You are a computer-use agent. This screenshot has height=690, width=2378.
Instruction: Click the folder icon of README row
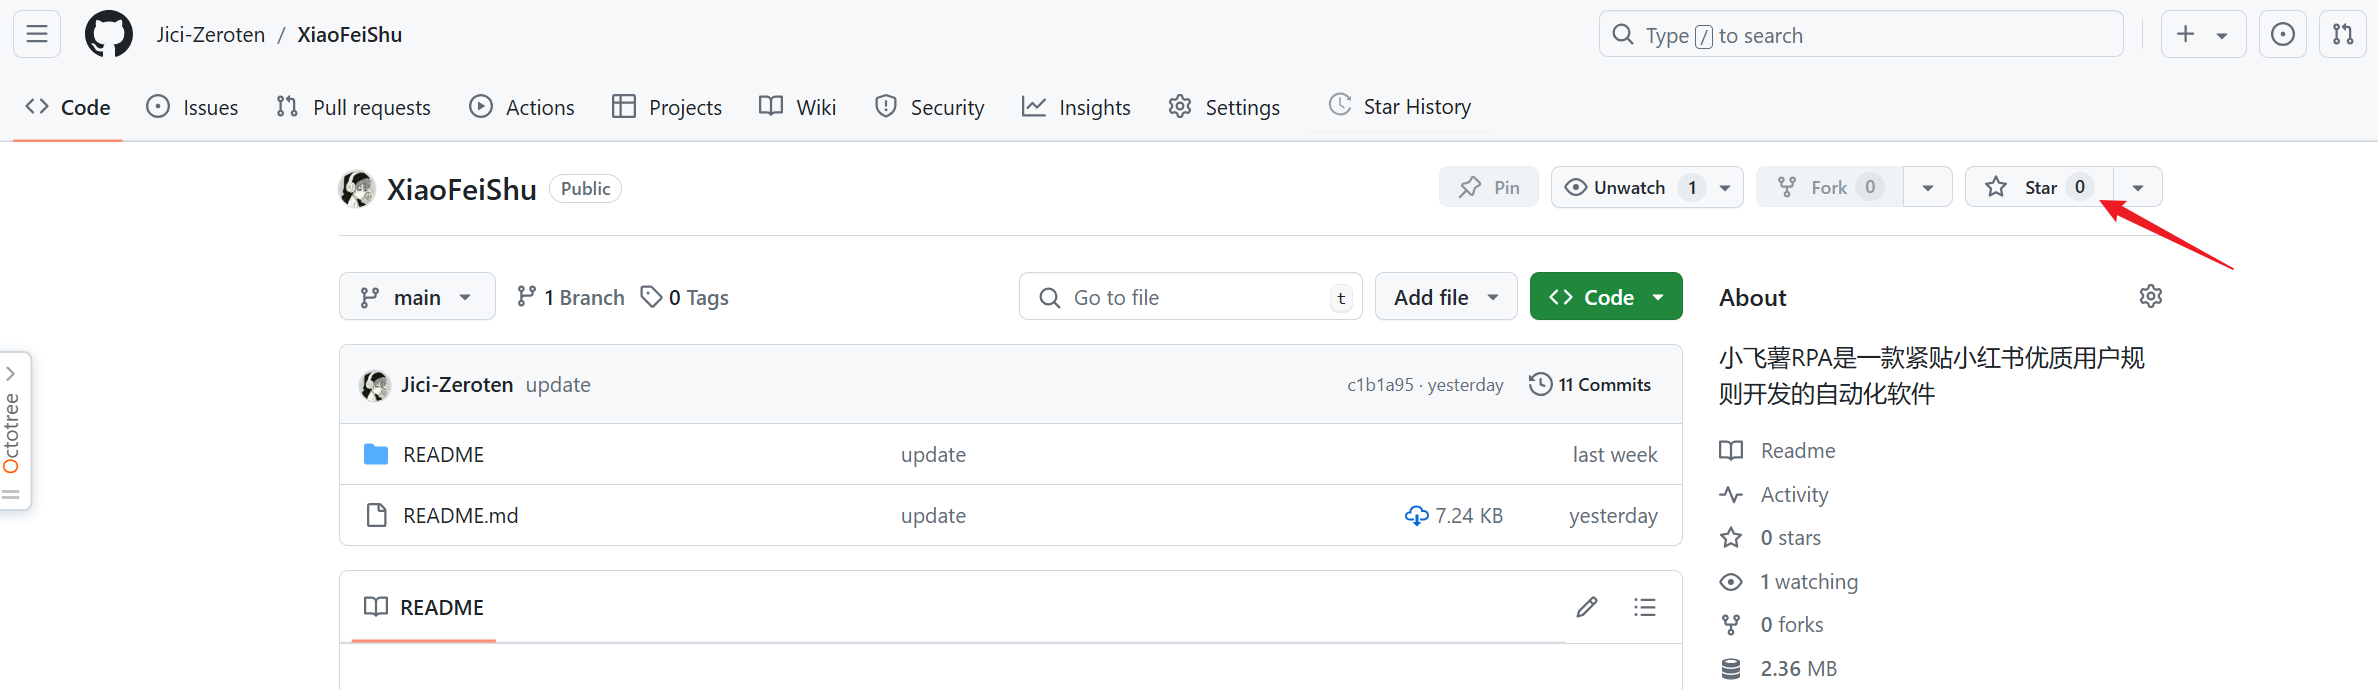pyautogui.click(x=376, y=455)
